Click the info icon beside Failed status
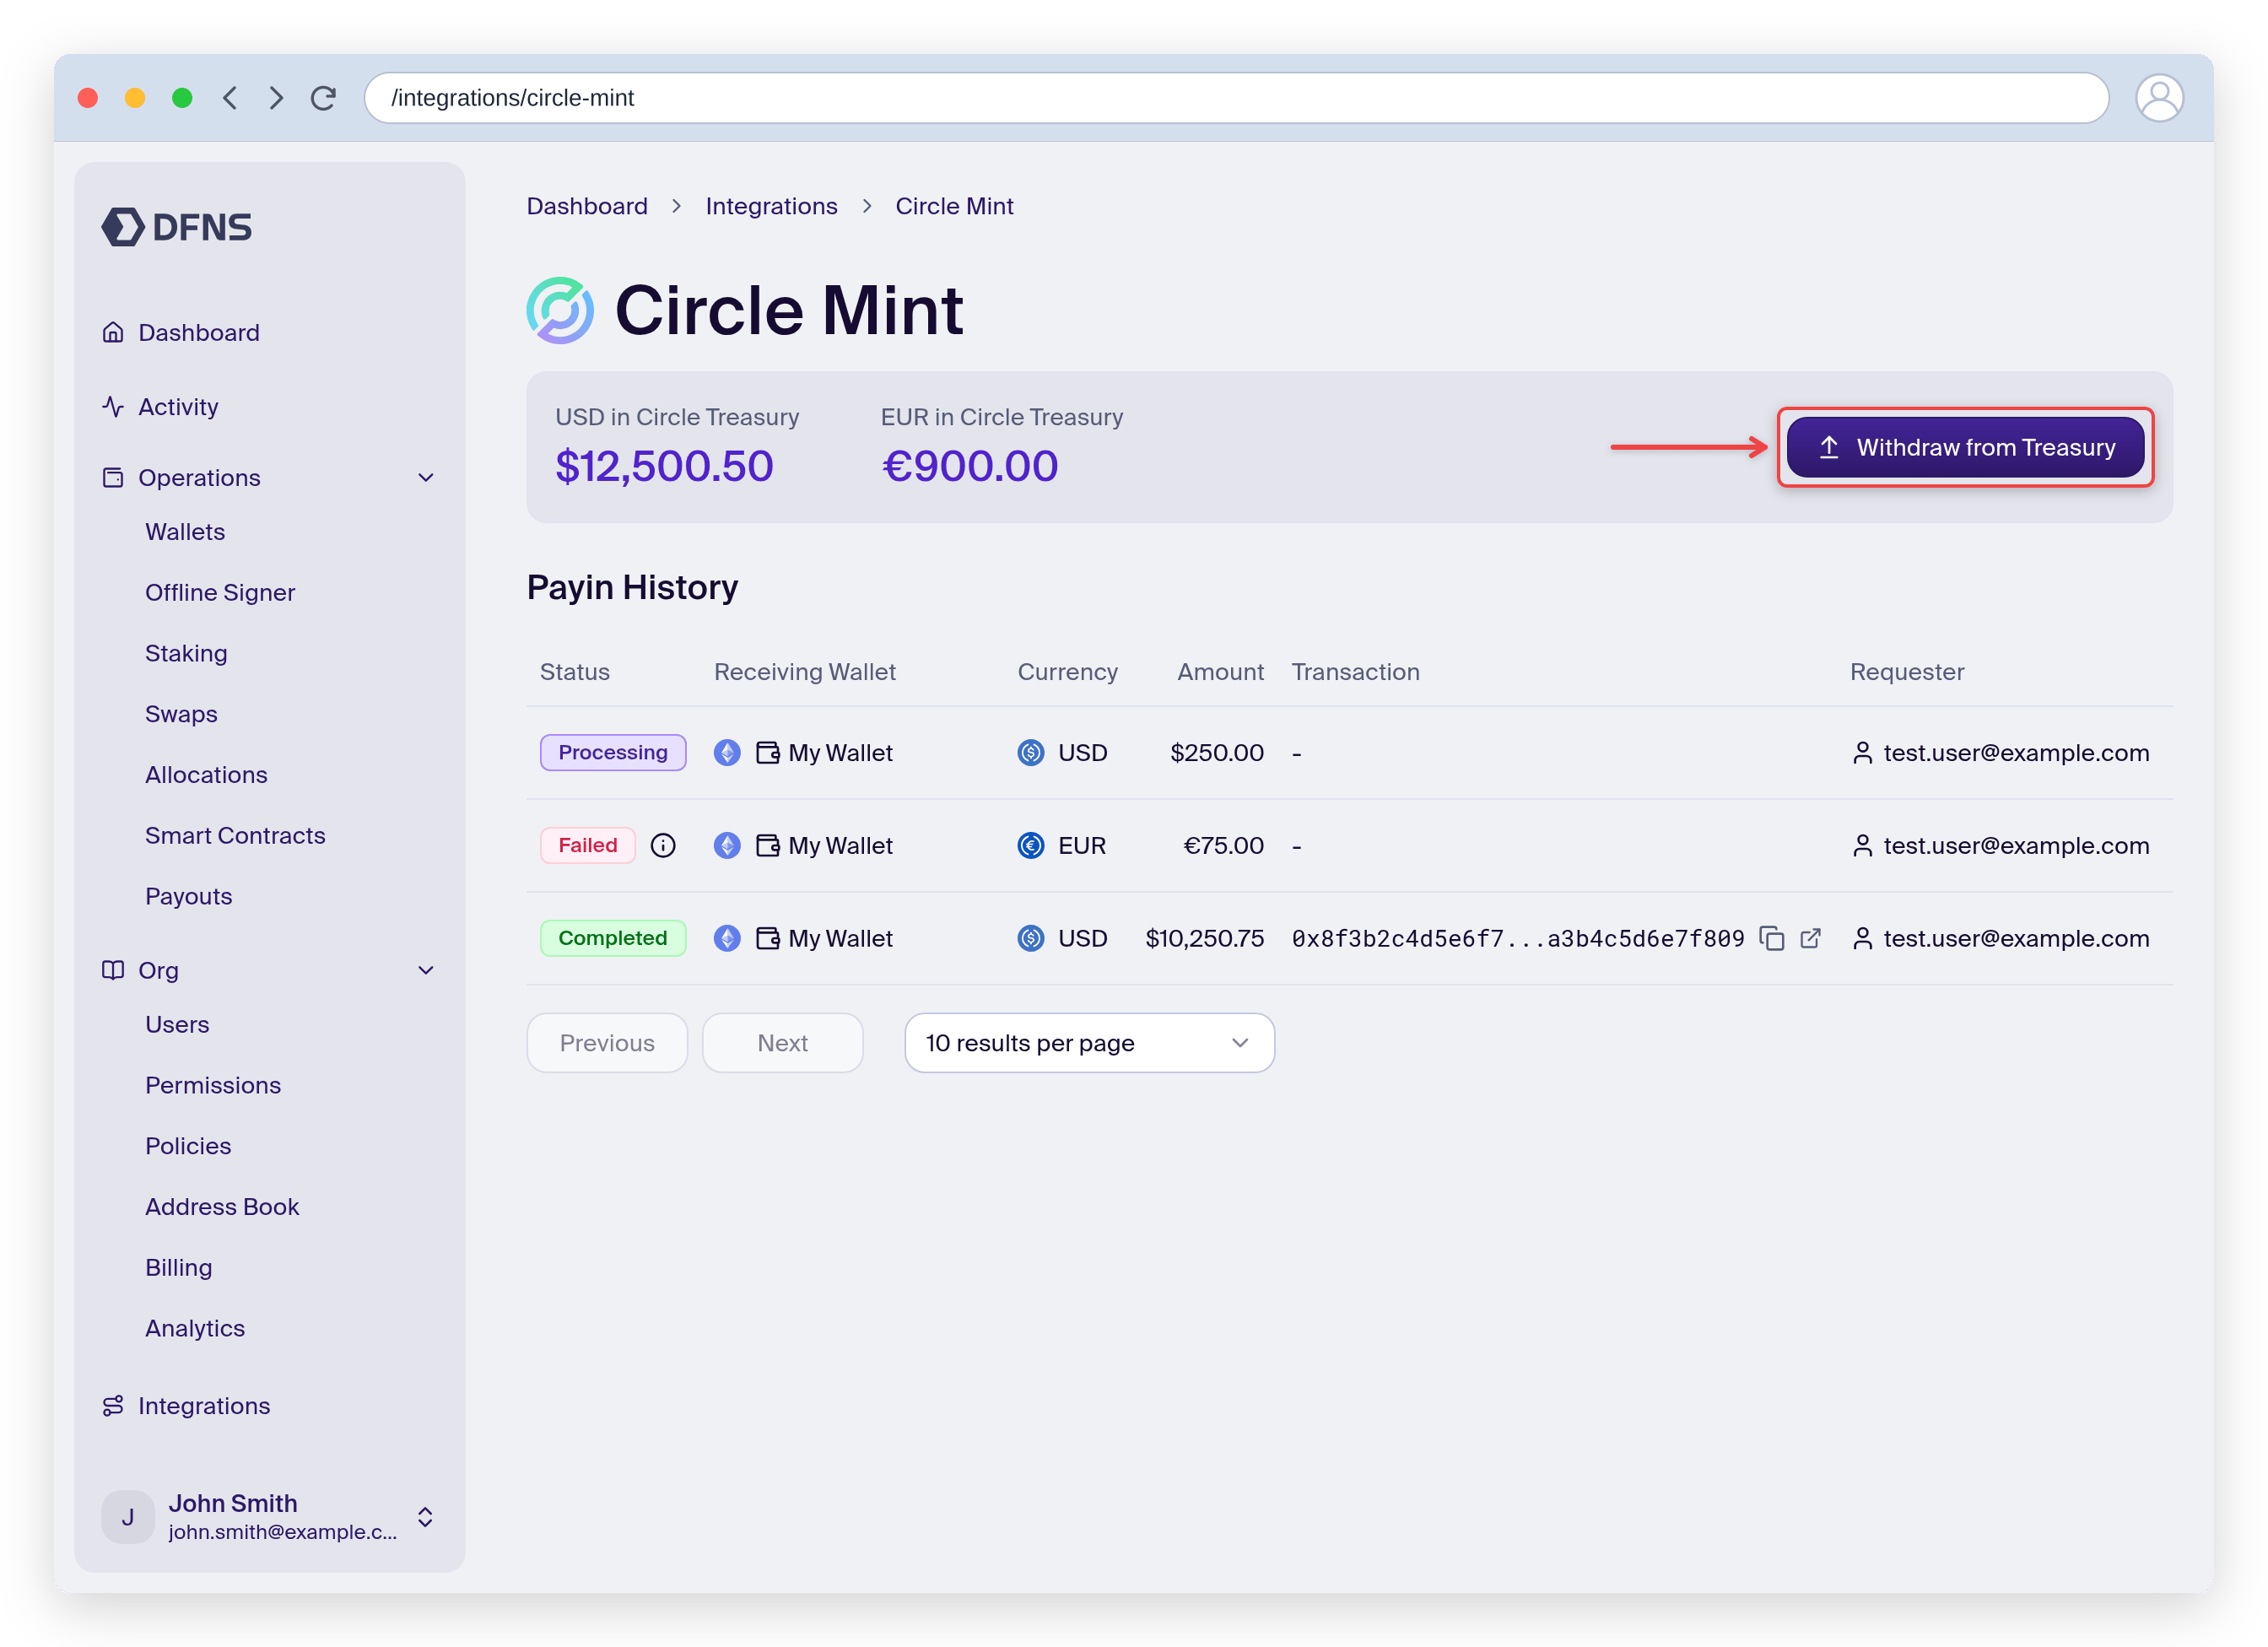This screenshot has height=1647, width=2268. [x=663, y=846]
